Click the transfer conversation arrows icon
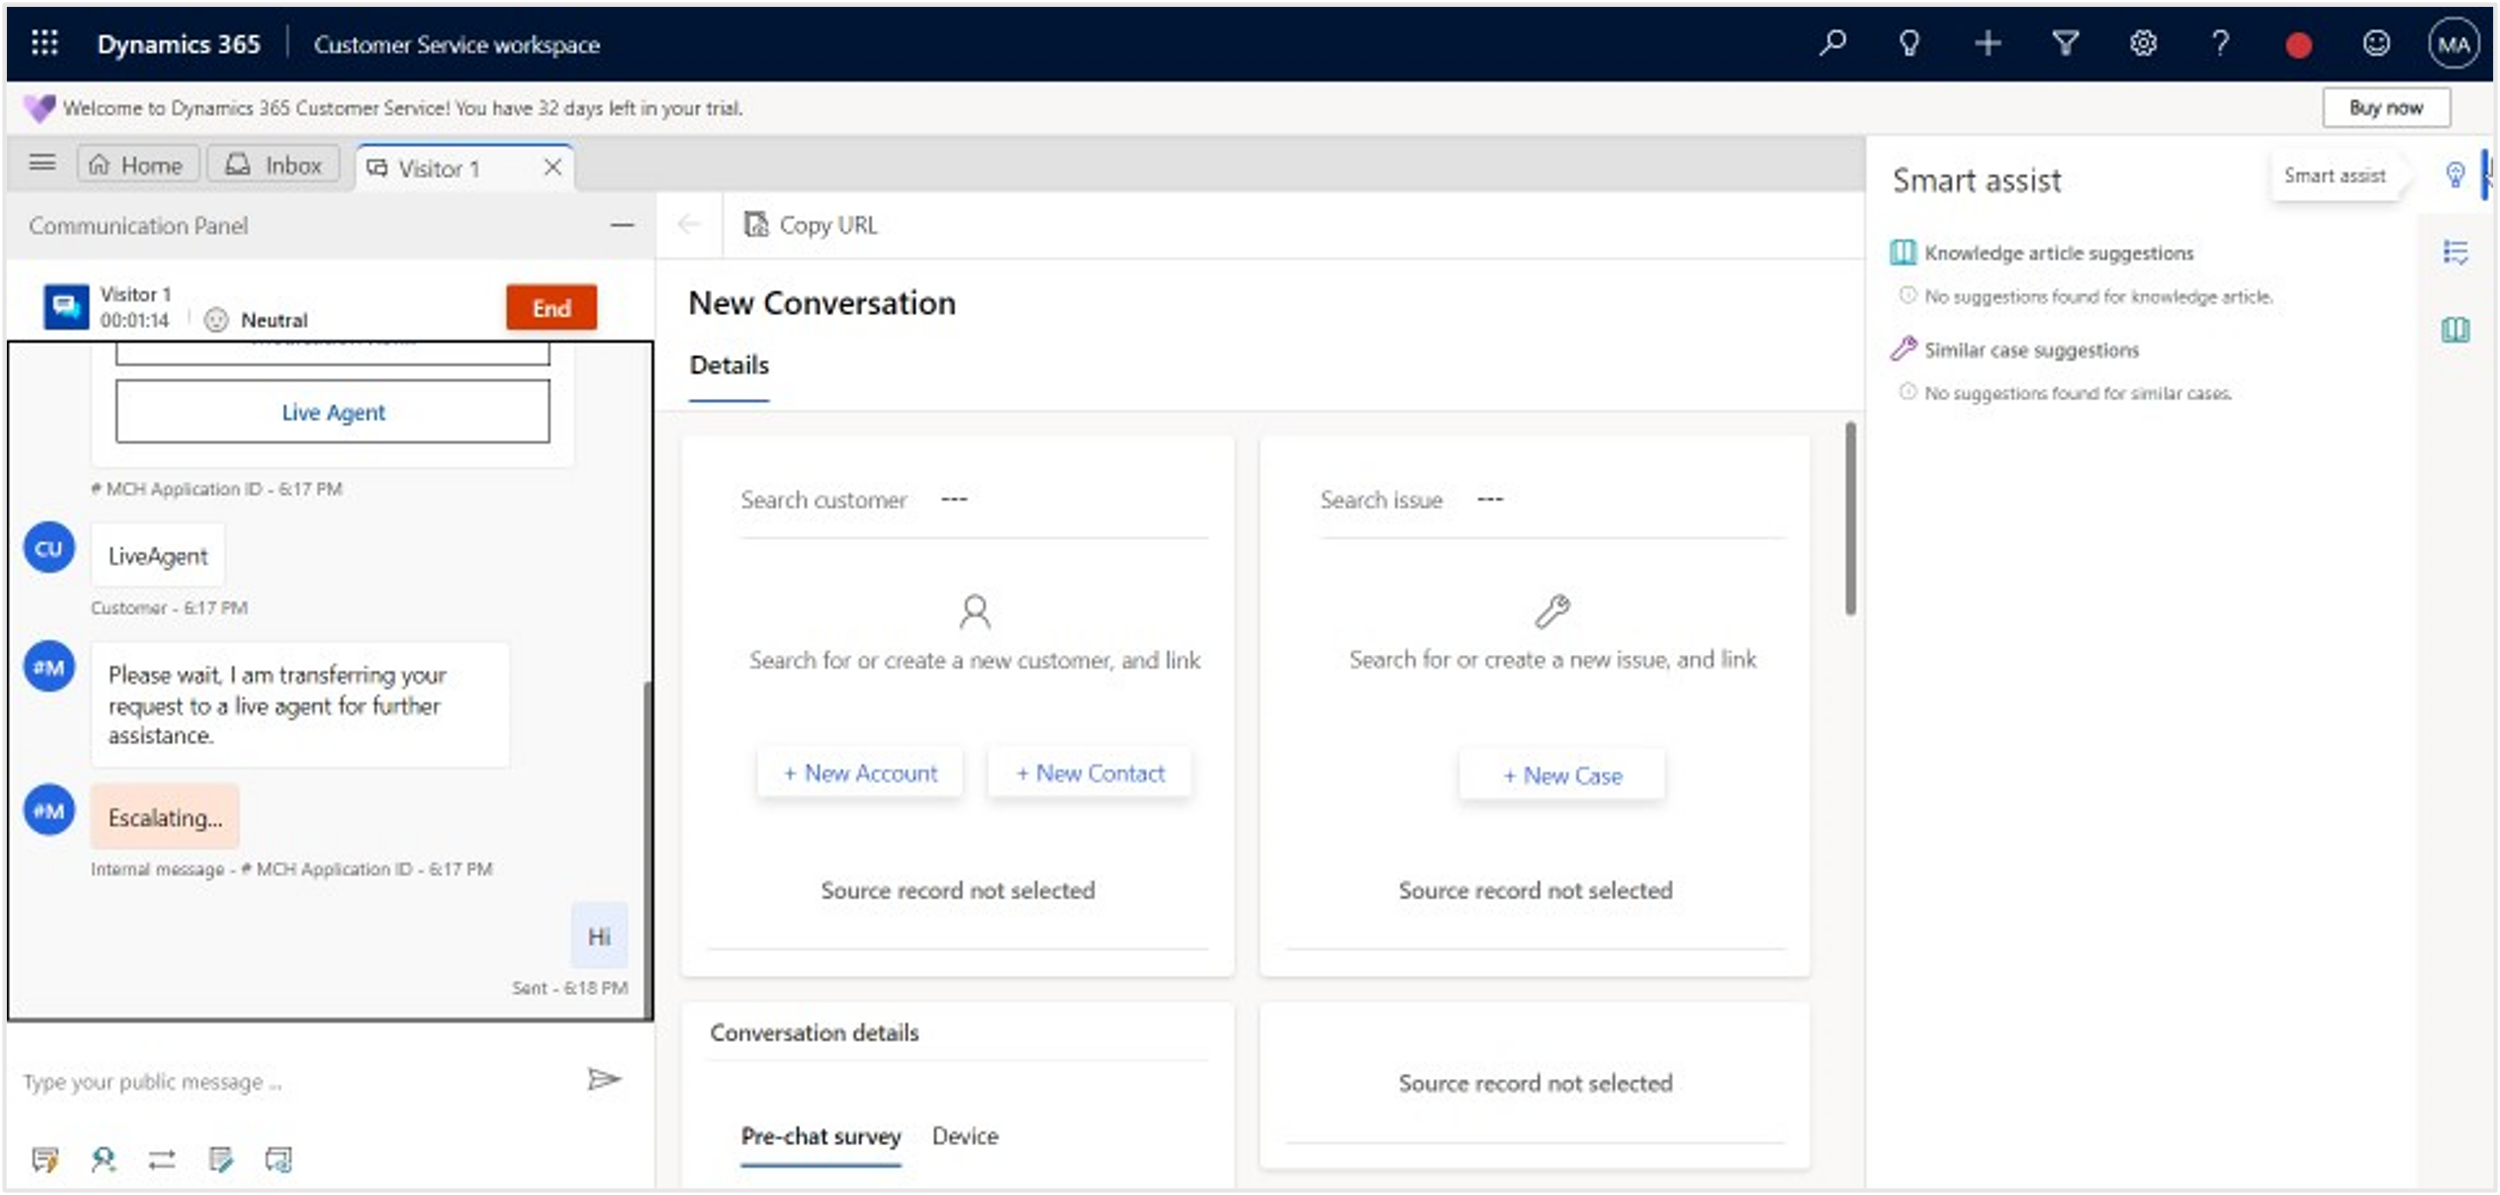Screen dimensions: 2500x1195 pos(161,1160)
